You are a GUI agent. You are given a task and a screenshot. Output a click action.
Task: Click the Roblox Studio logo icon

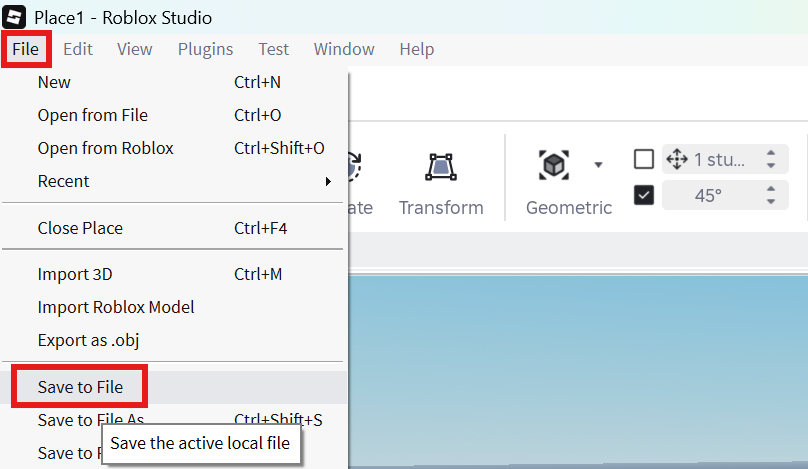[15, 17]
